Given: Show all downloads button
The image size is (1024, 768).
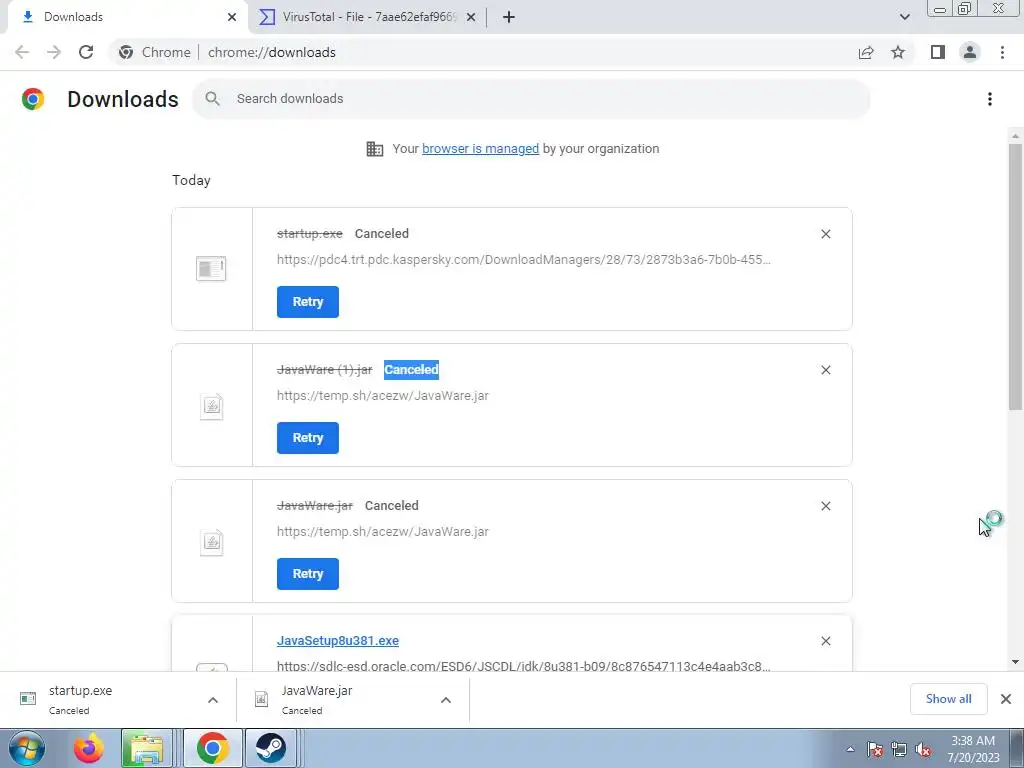Looking at the screenshot, I should pos(948,699).
